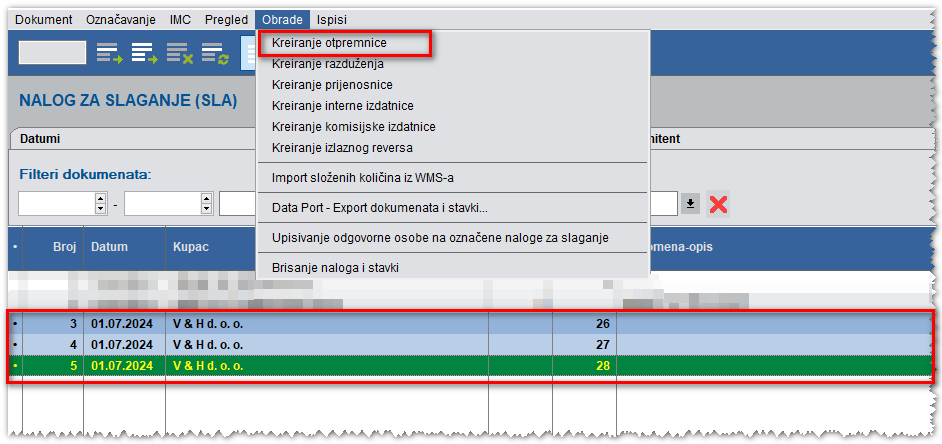This screenshot has width=942, height=444.
Task: Select Kreiranje otpremnice from Obrade menu
Action: 329,44
